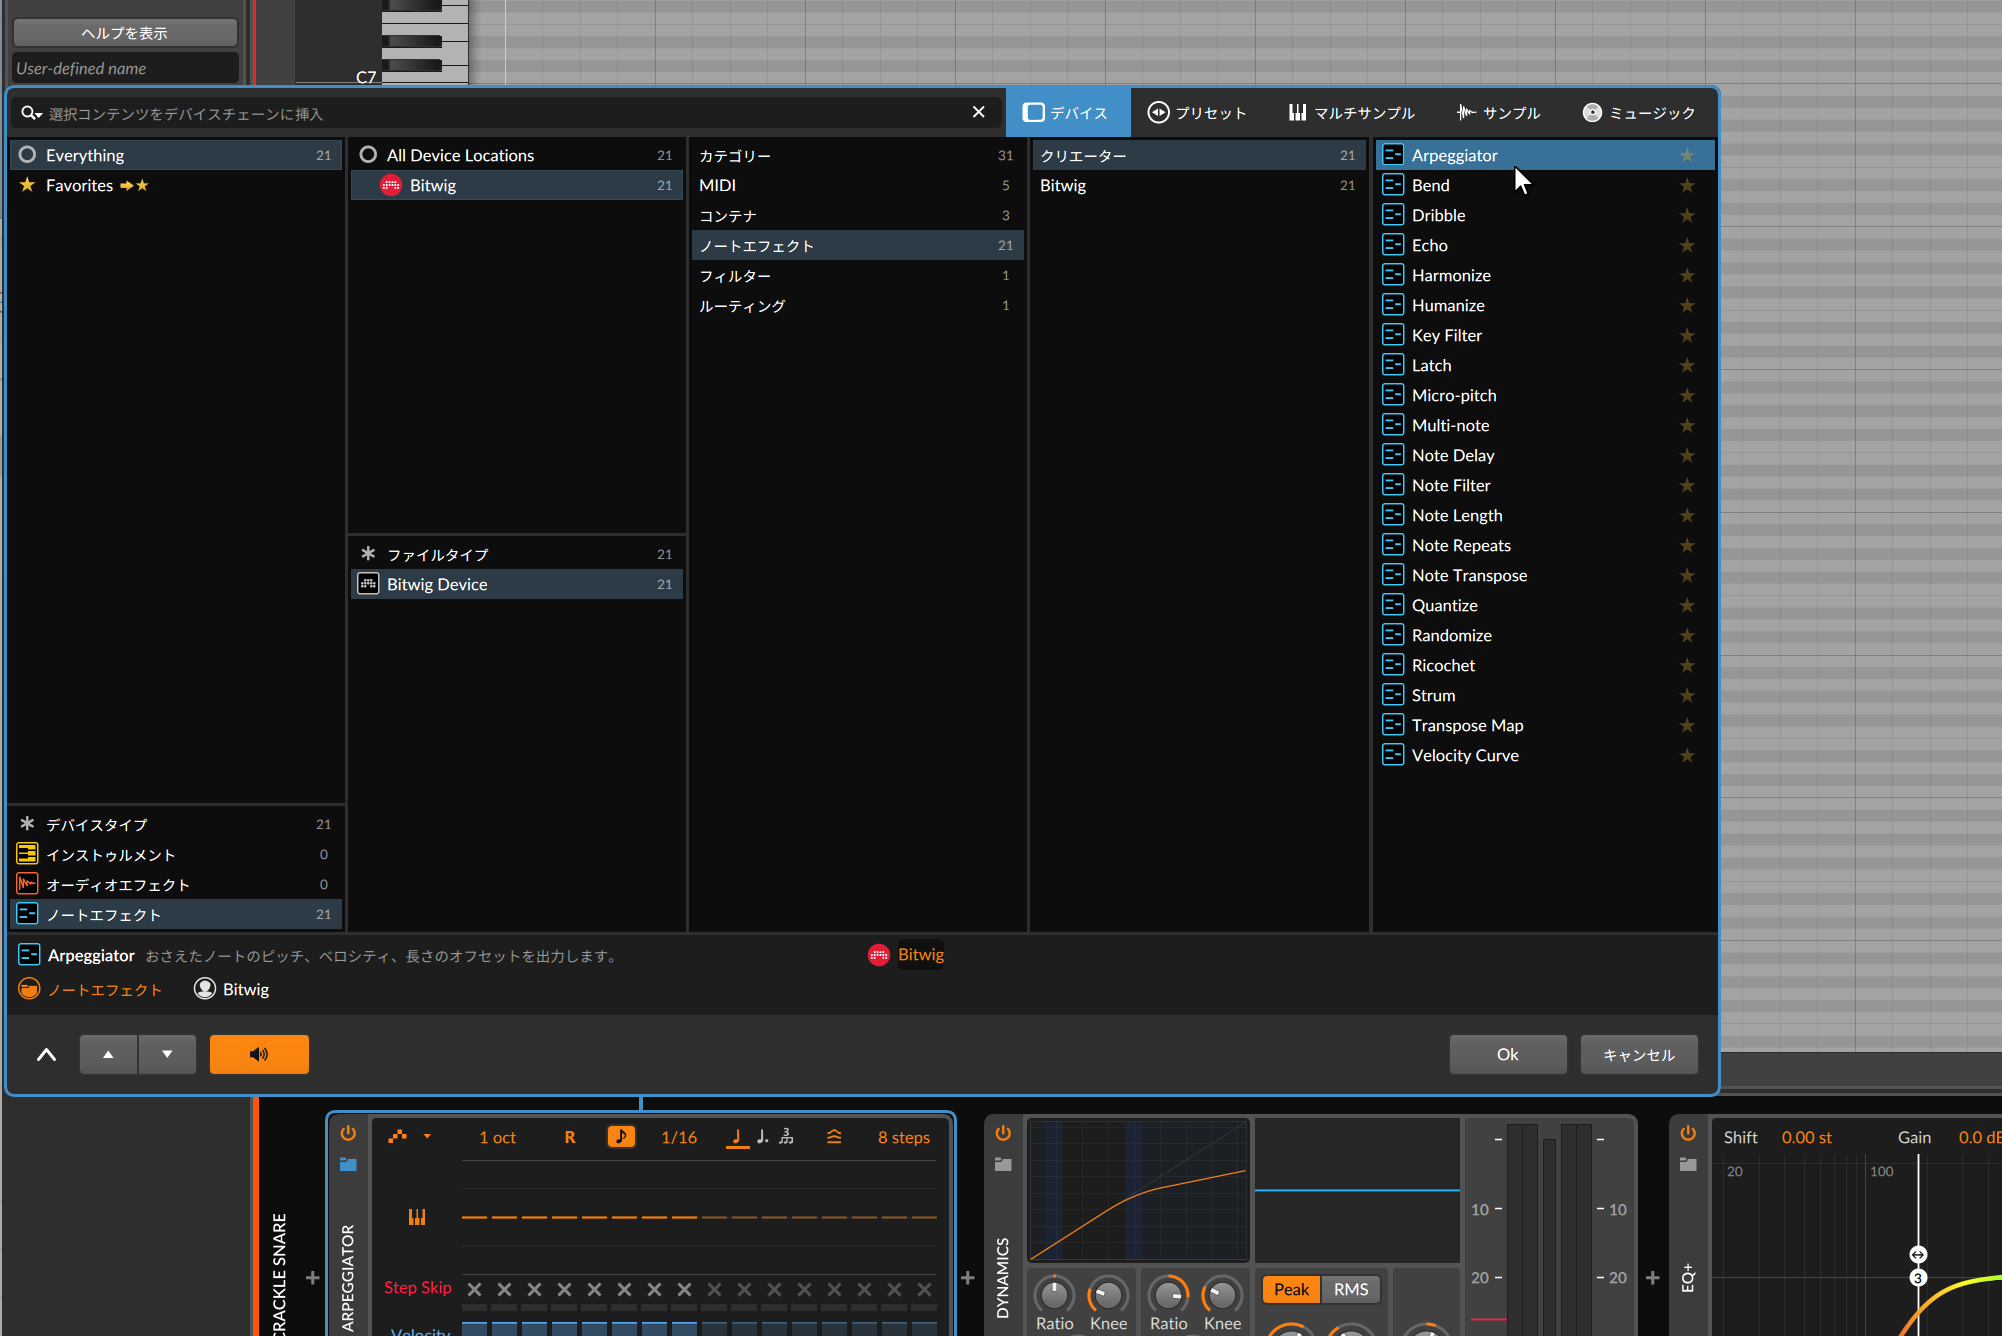Click the Key Filter device icon

(1393, 335)
